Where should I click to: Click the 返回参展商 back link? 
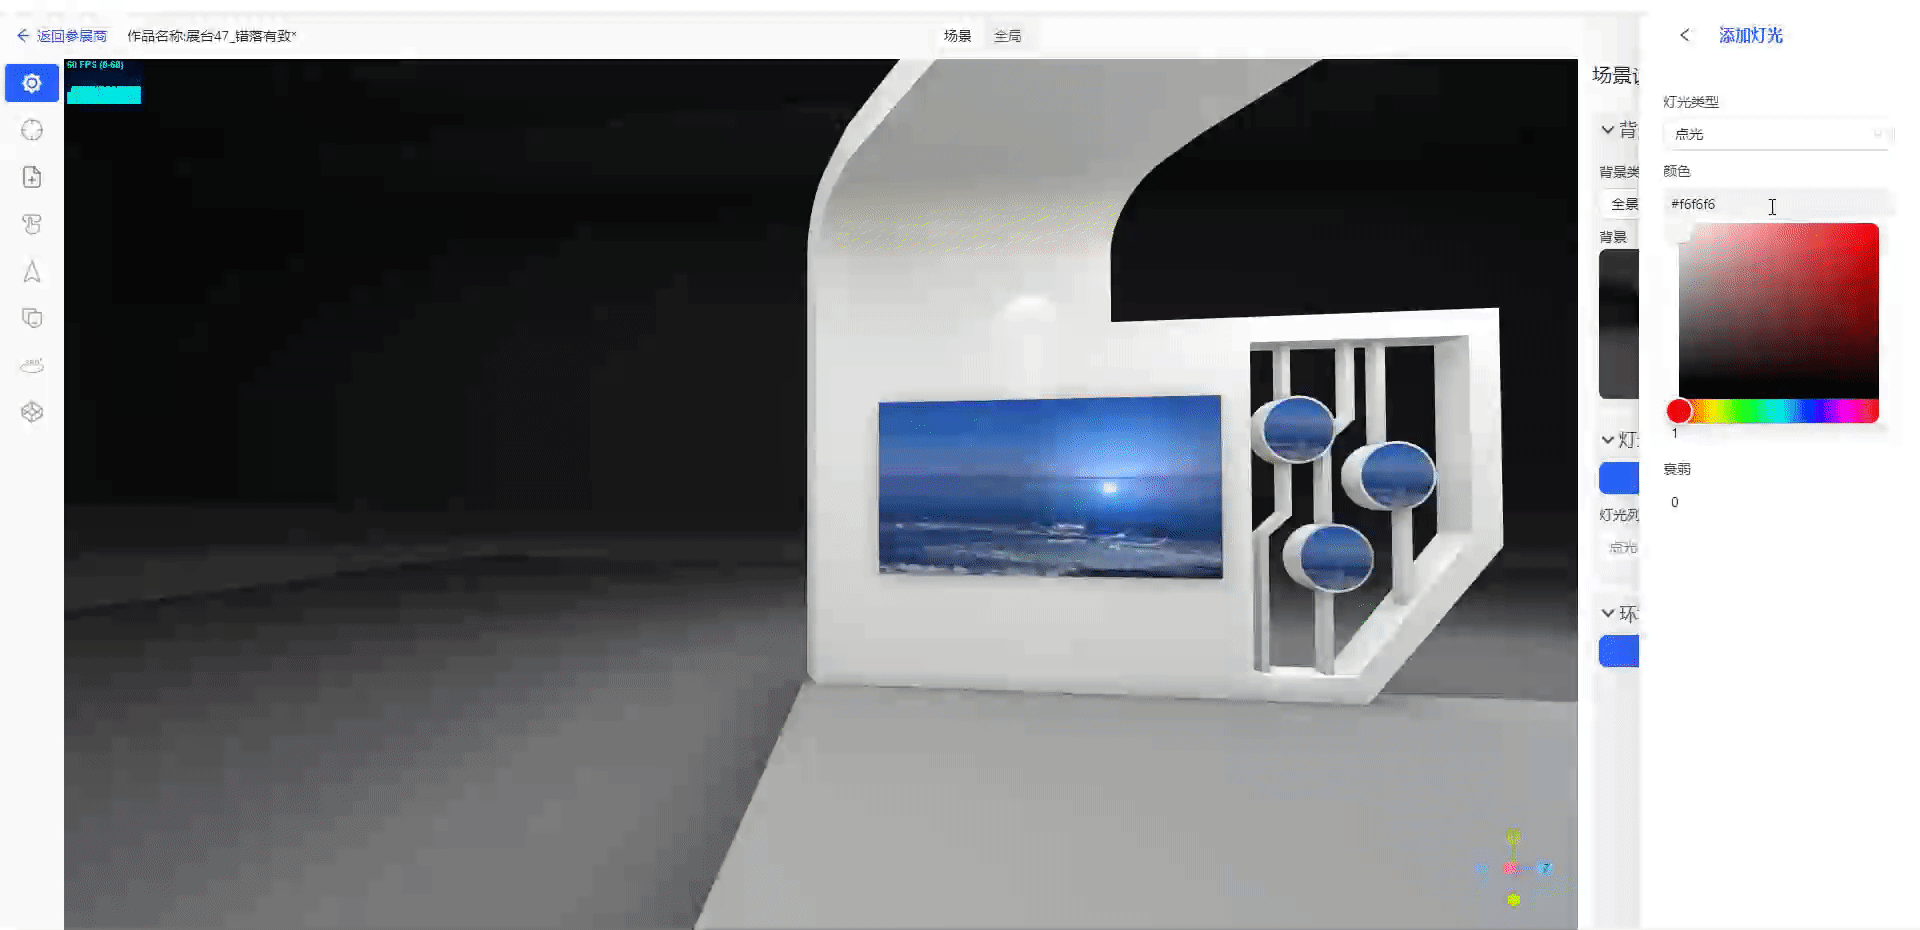(62, 36)
